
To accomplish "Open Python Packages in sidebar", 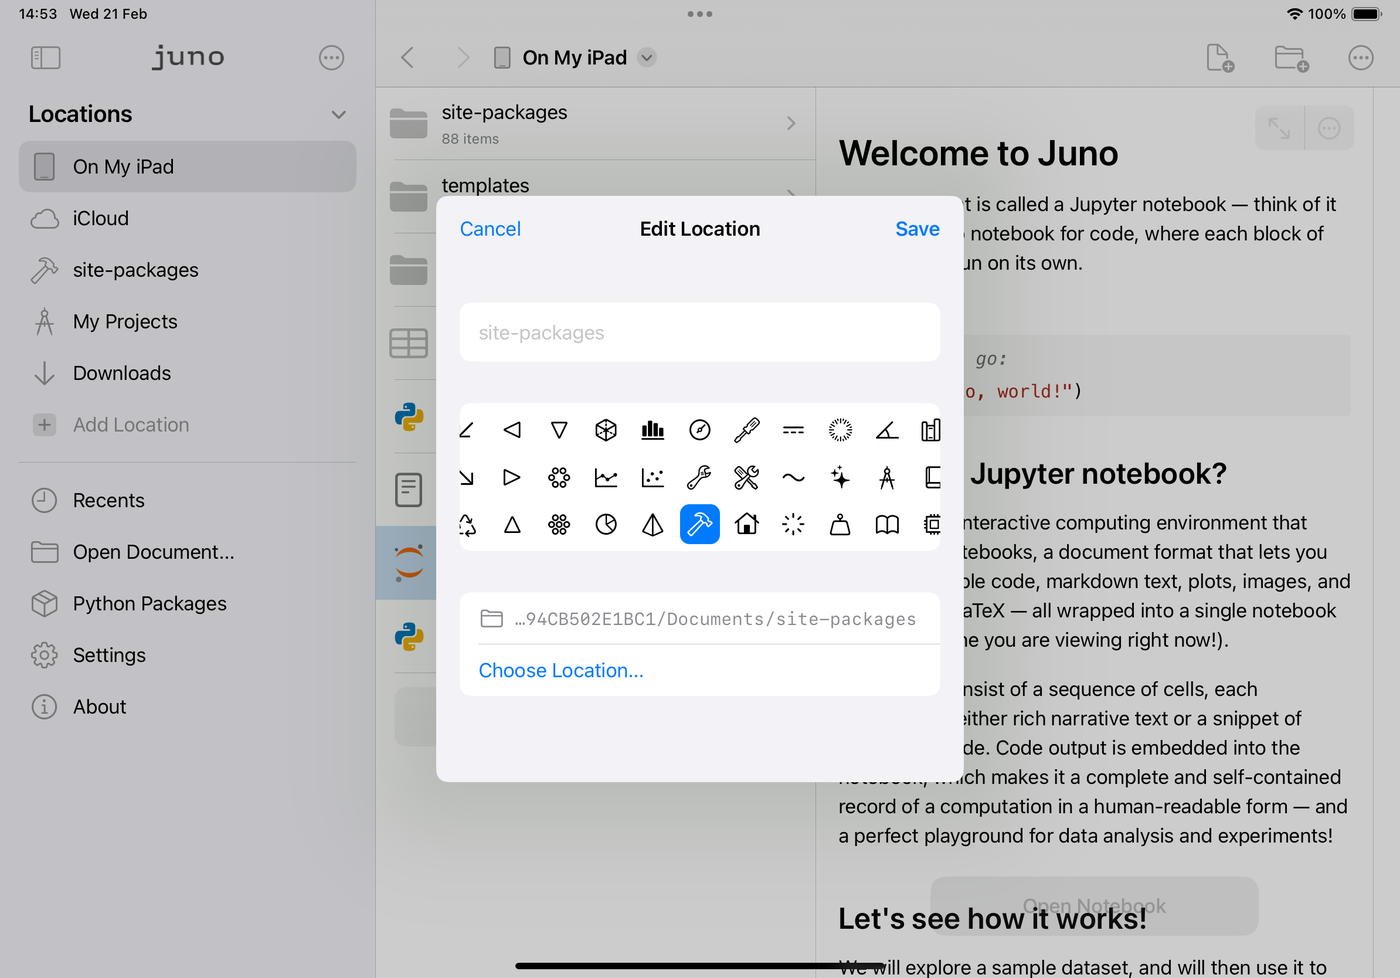I will point(149,603).
